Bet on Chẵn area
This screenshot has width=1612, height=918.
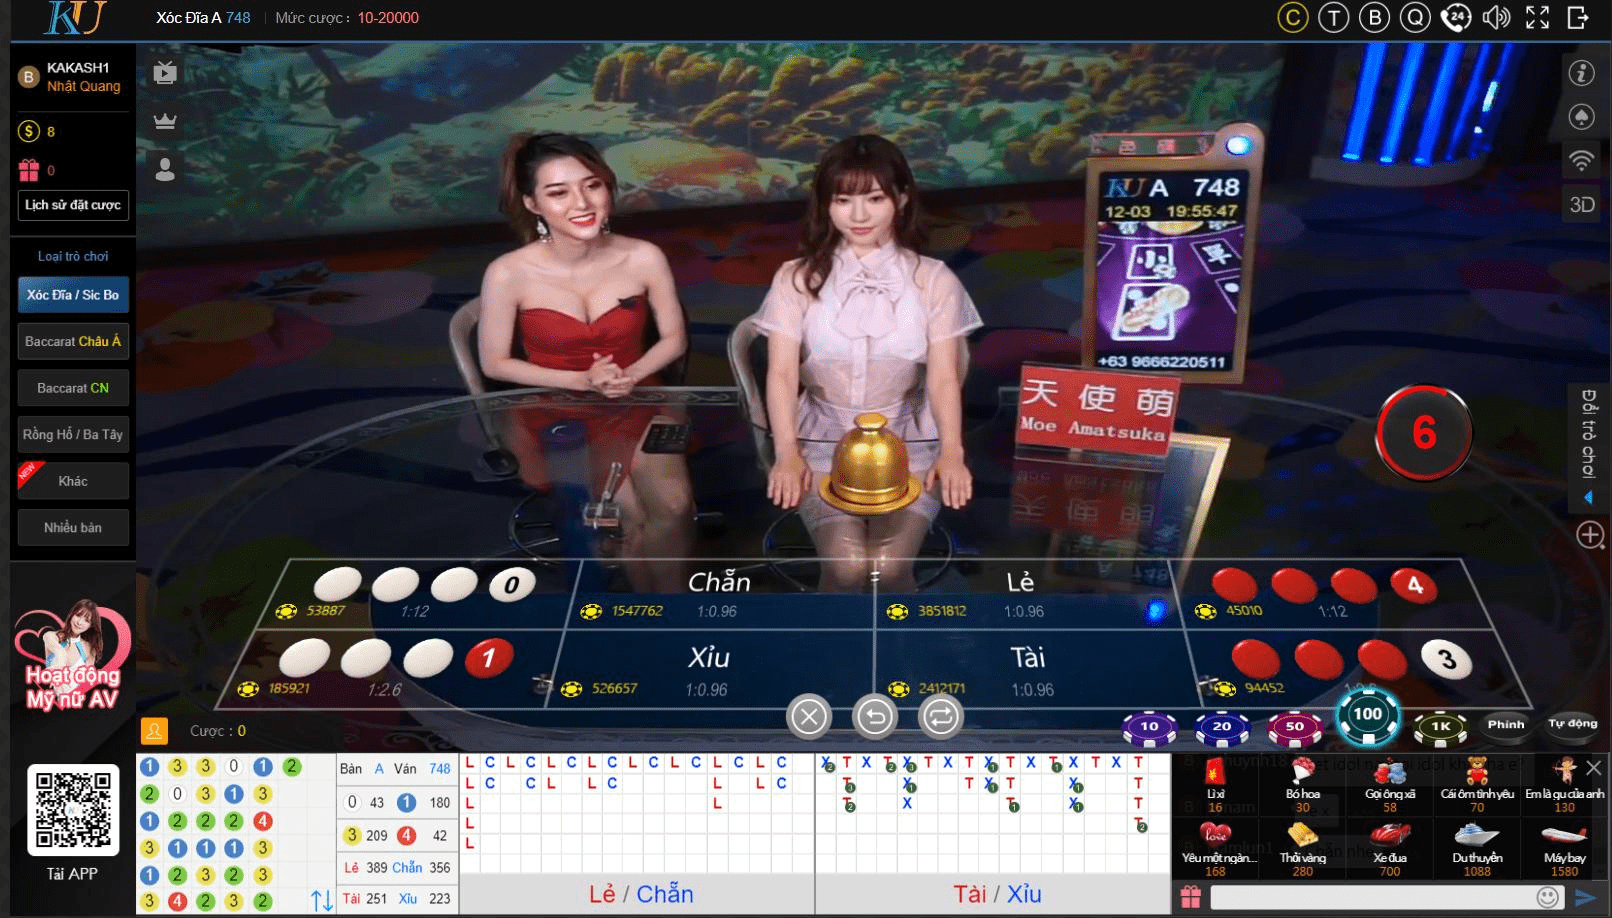tap(720, 594)
